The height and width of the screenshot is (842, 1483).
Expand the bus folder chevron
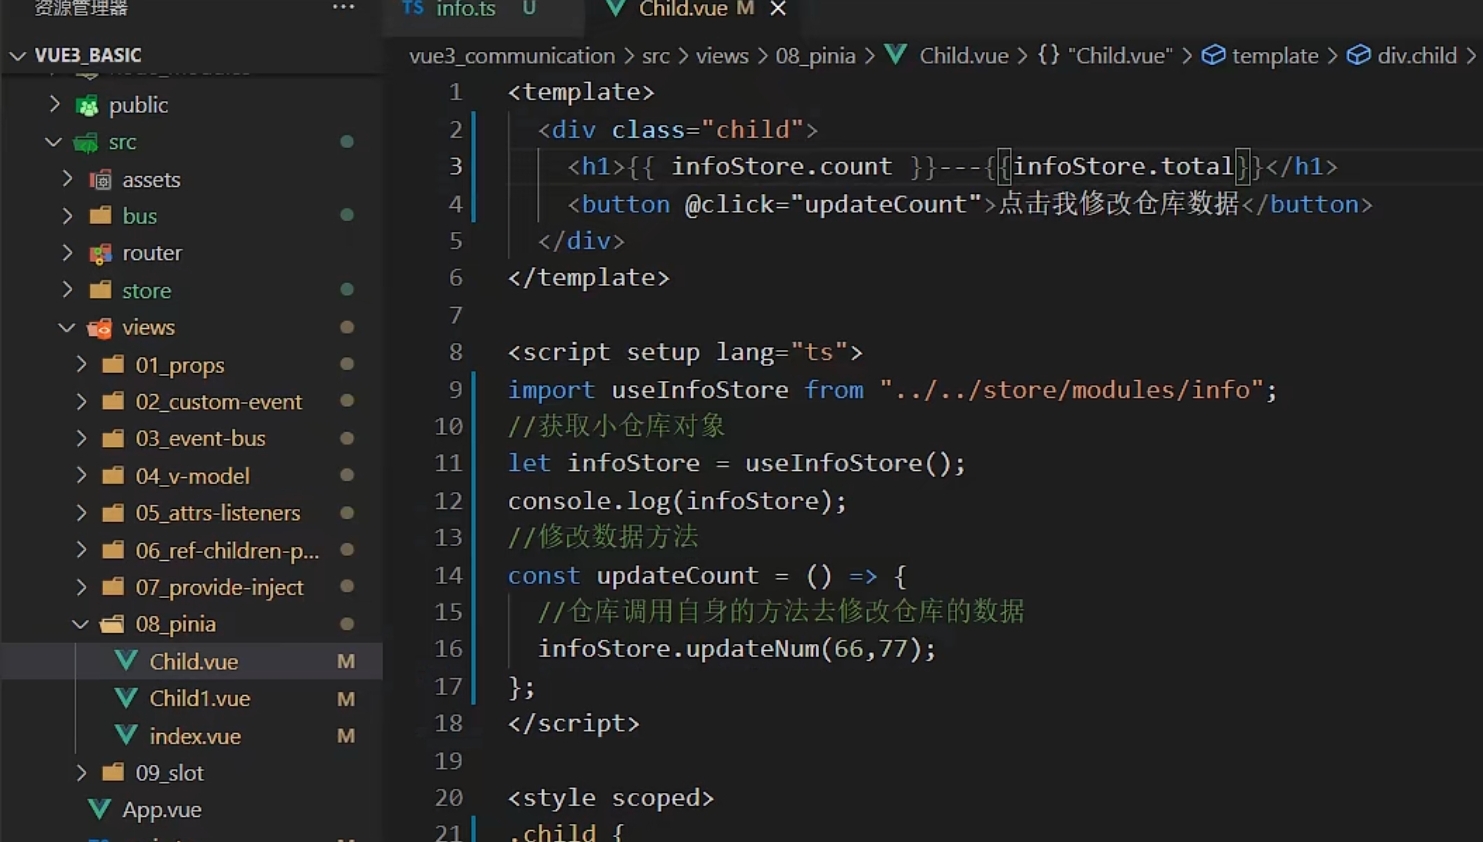point(68,216)
